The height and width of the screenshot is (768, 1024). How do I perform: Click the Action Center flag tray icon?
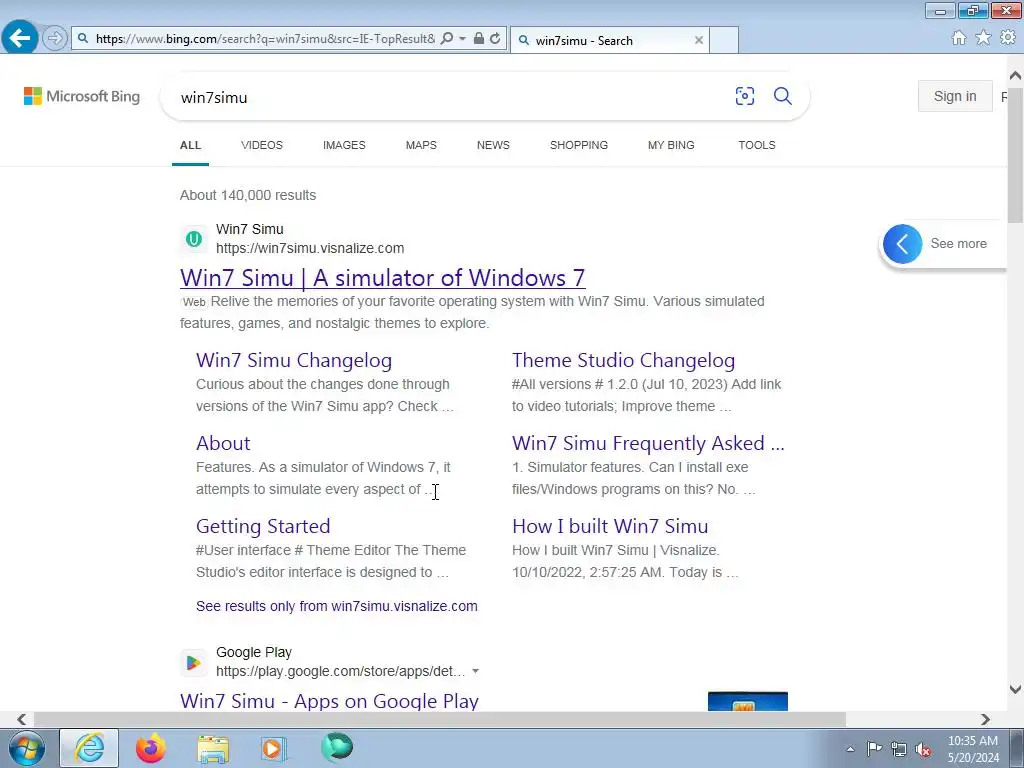pos(874,748)
